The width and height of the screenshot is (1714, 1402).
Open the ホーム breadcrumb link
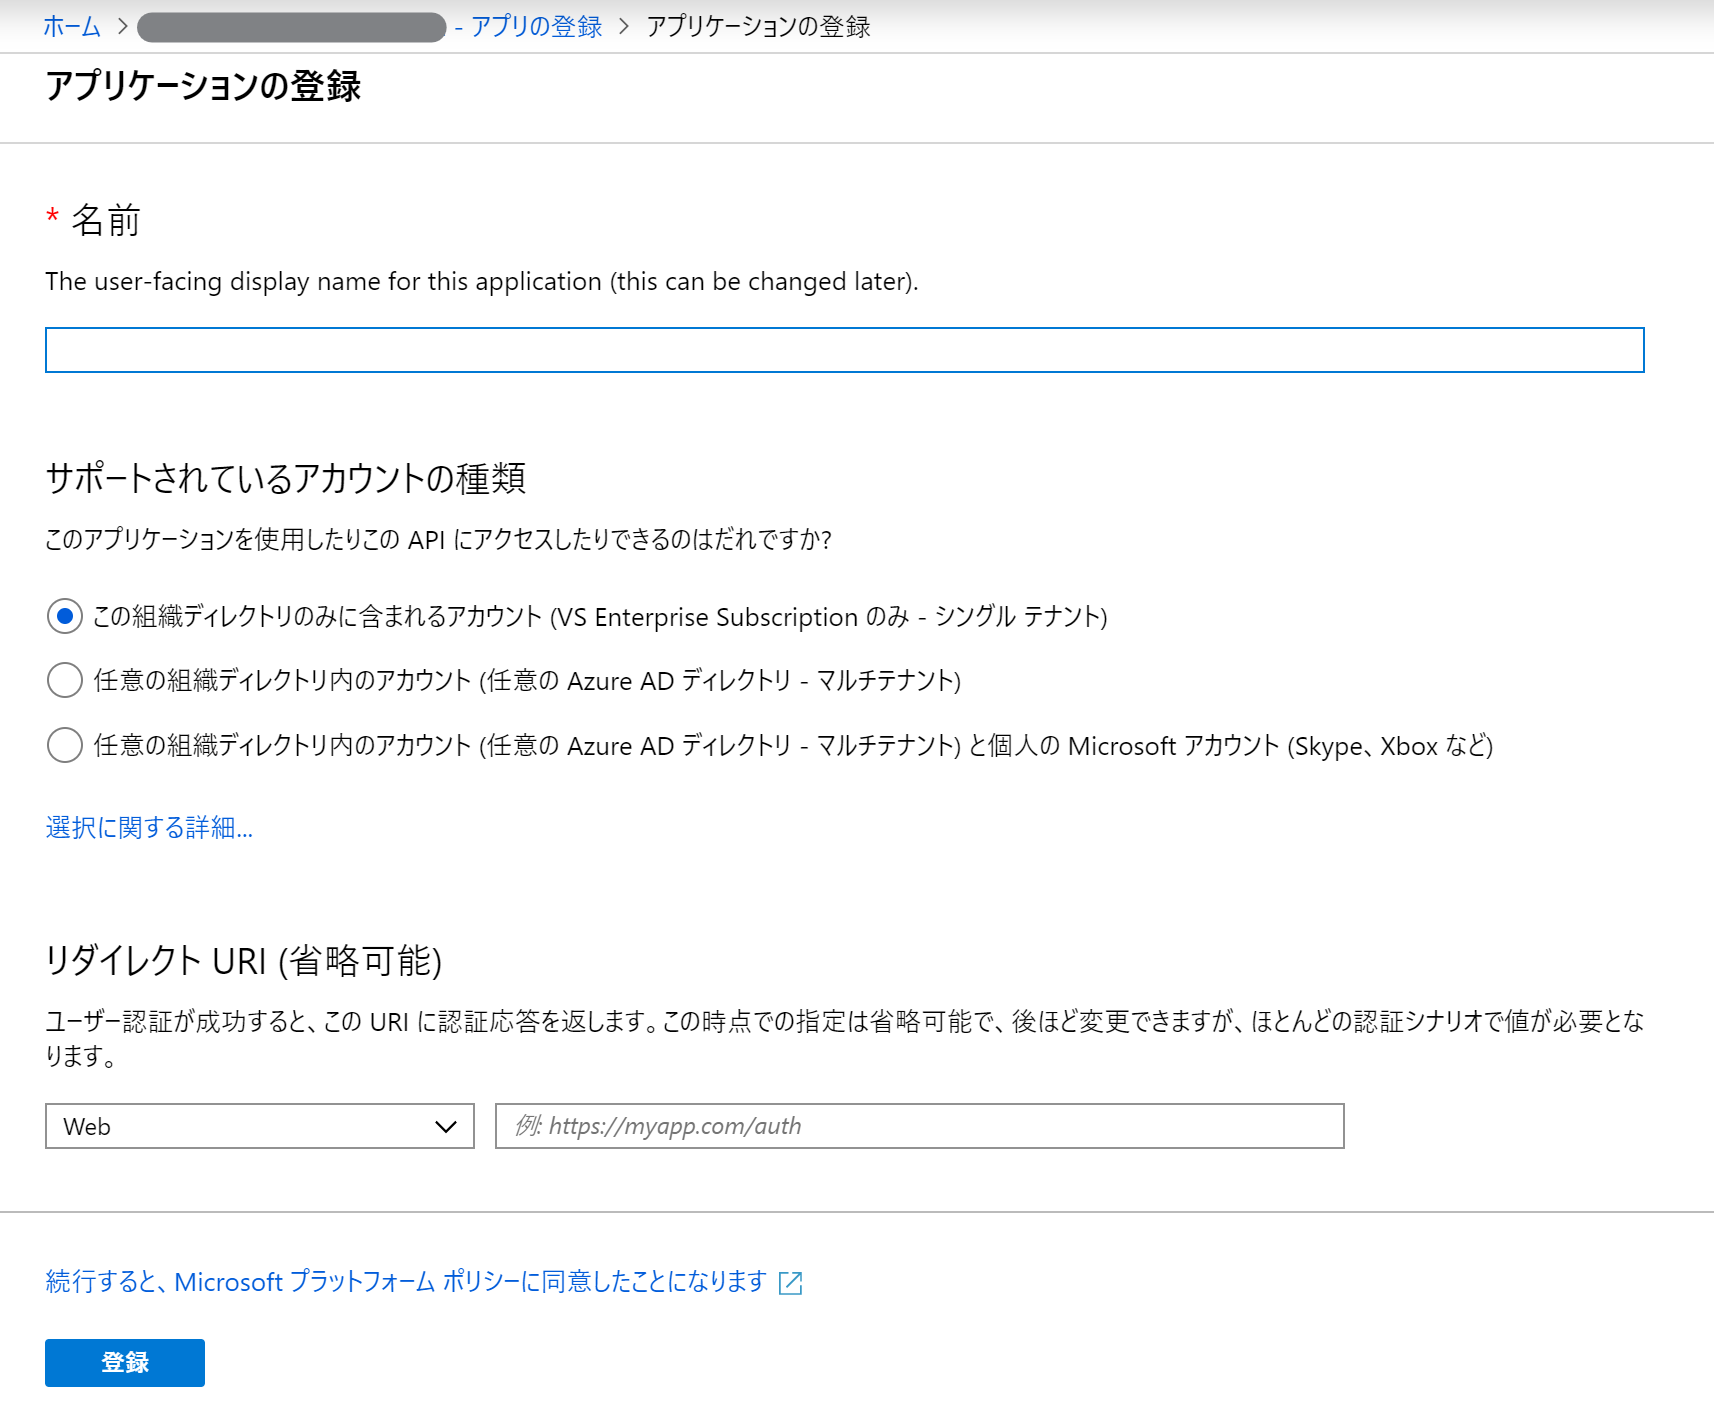[71, 27]
